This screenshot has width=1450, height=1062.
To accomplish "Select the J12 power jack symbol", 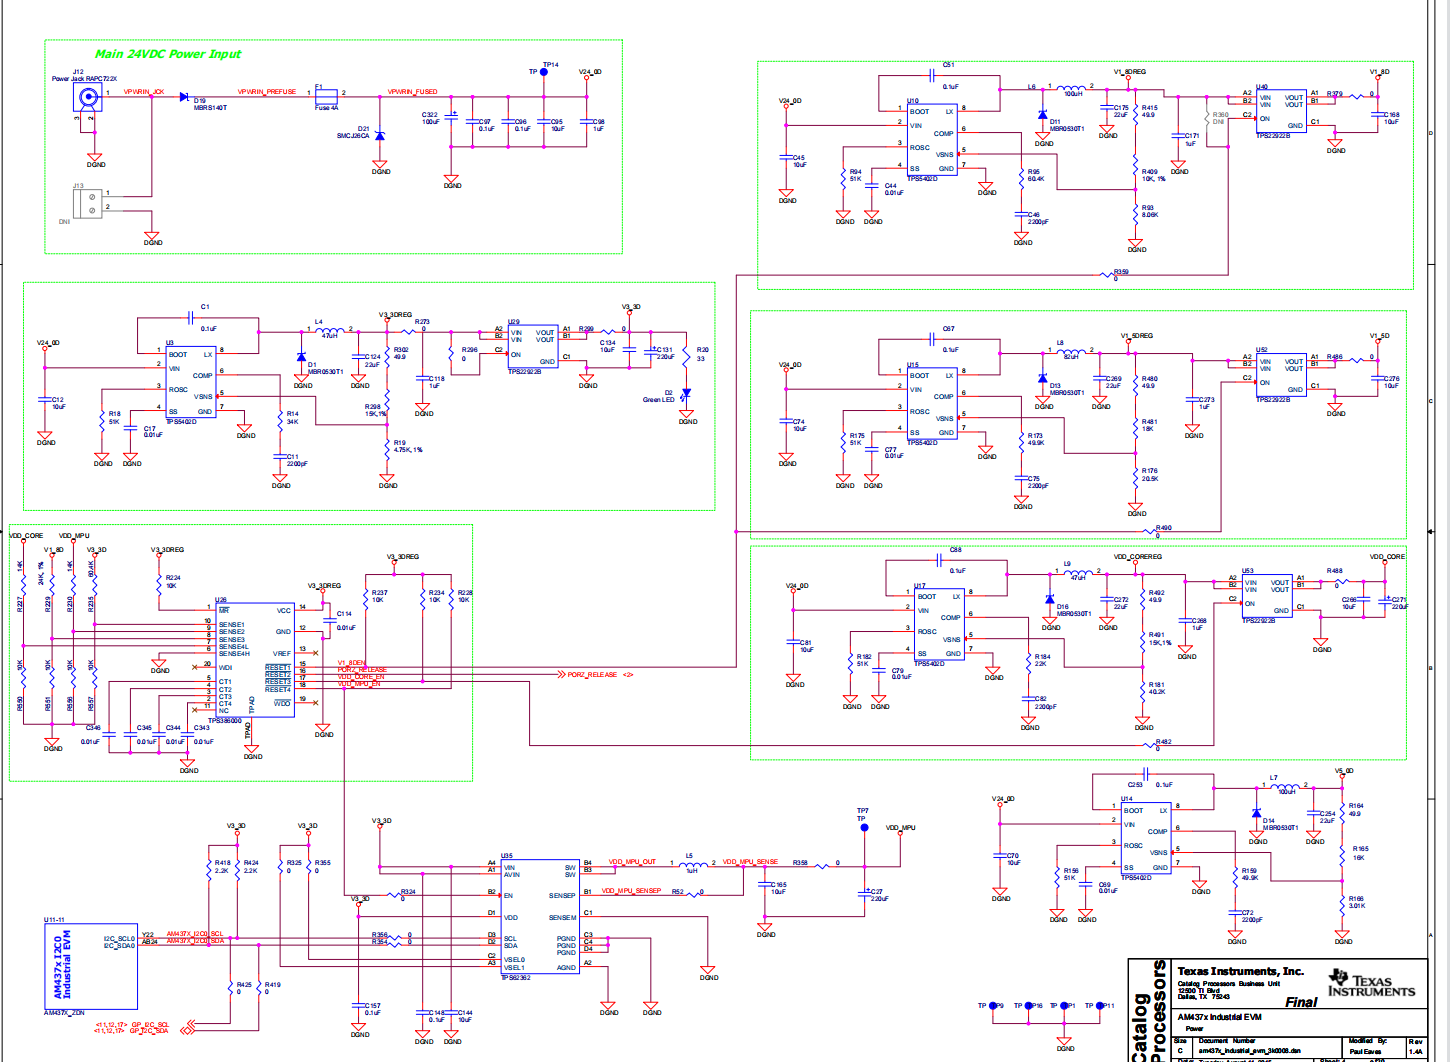I will coord(89,98).
